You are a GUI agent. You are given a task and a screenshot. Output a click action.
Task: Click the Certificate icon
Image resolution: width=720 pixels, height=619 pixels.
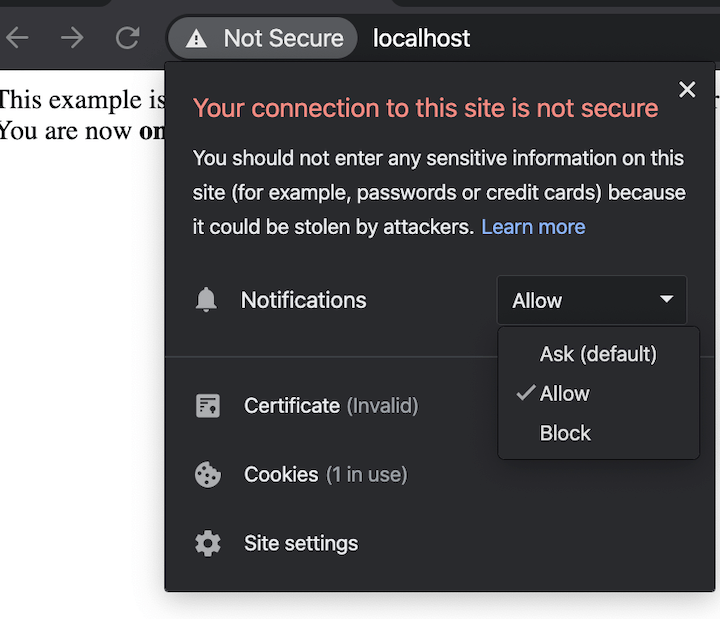point(208,406)
